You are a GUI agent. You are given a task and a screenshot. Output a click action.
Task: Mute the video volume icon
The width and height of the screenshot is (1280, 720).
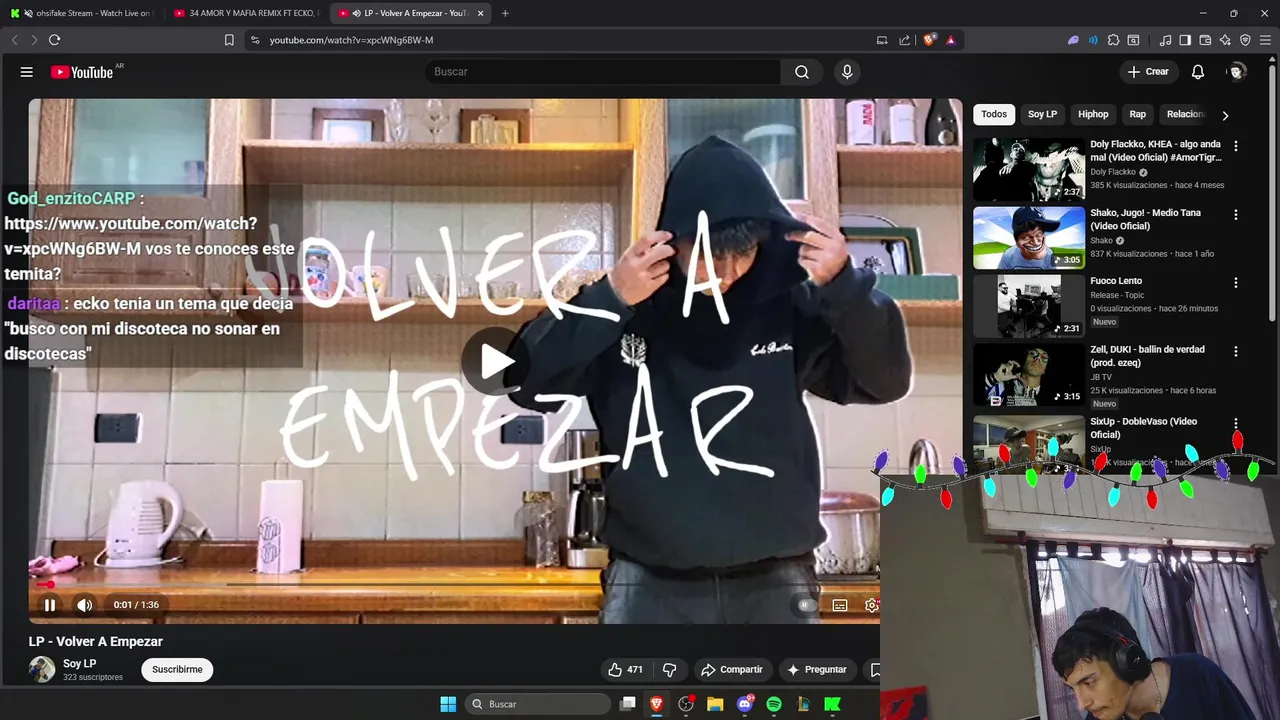click(x=85, y=605)
